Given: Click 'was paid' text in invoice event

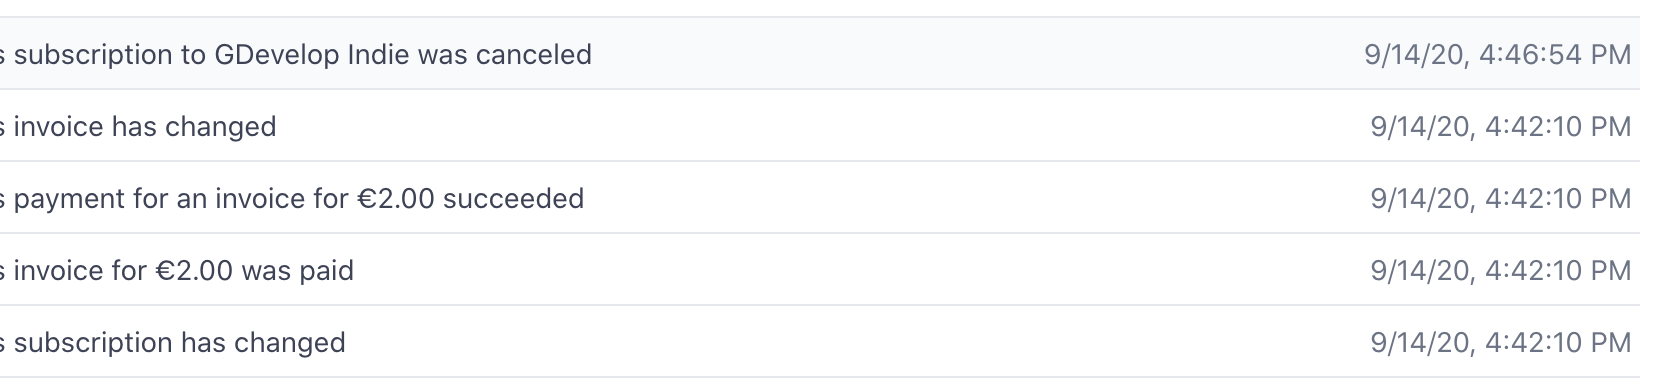Looking at the screenshot, I should coord(298,271).
